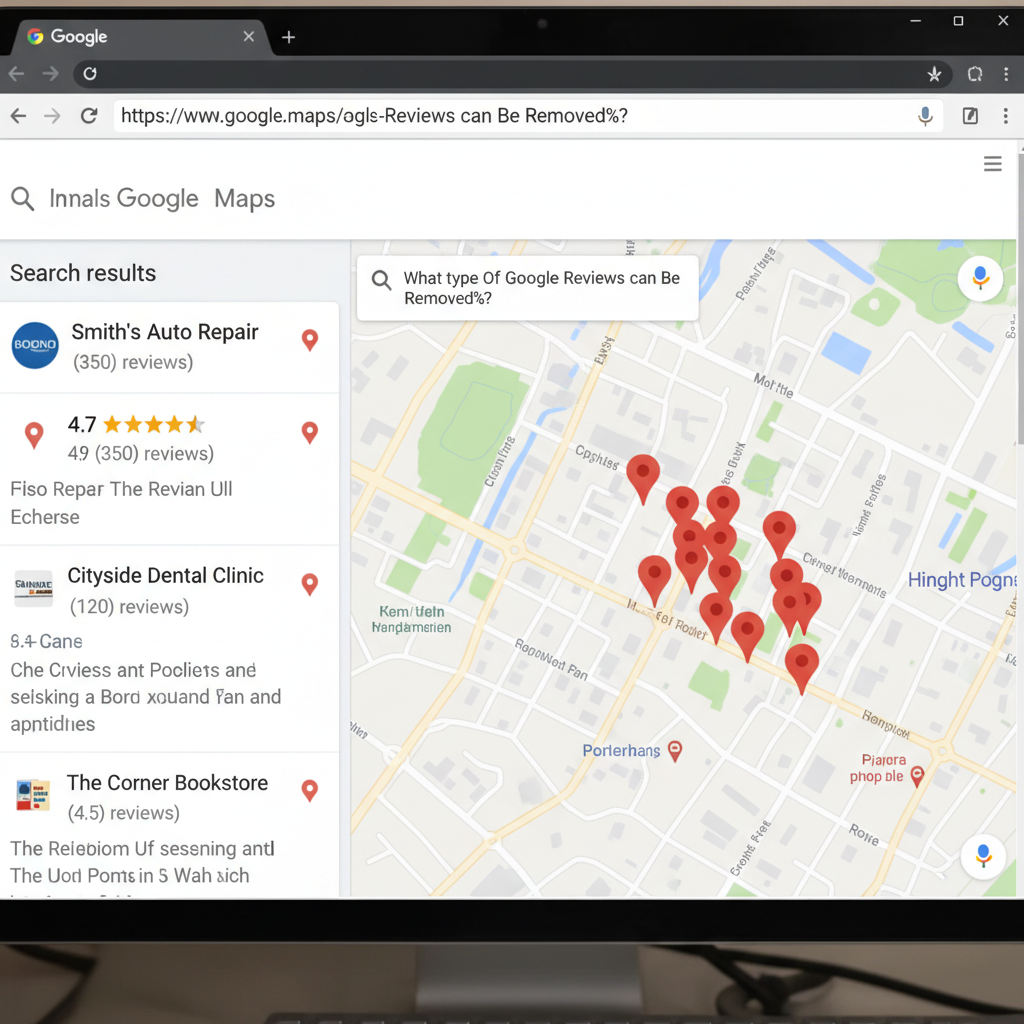The height and width of the screenshot is (1024, 1024).
Task: Click the 4.7 star rating
Action: pos(136,424)
